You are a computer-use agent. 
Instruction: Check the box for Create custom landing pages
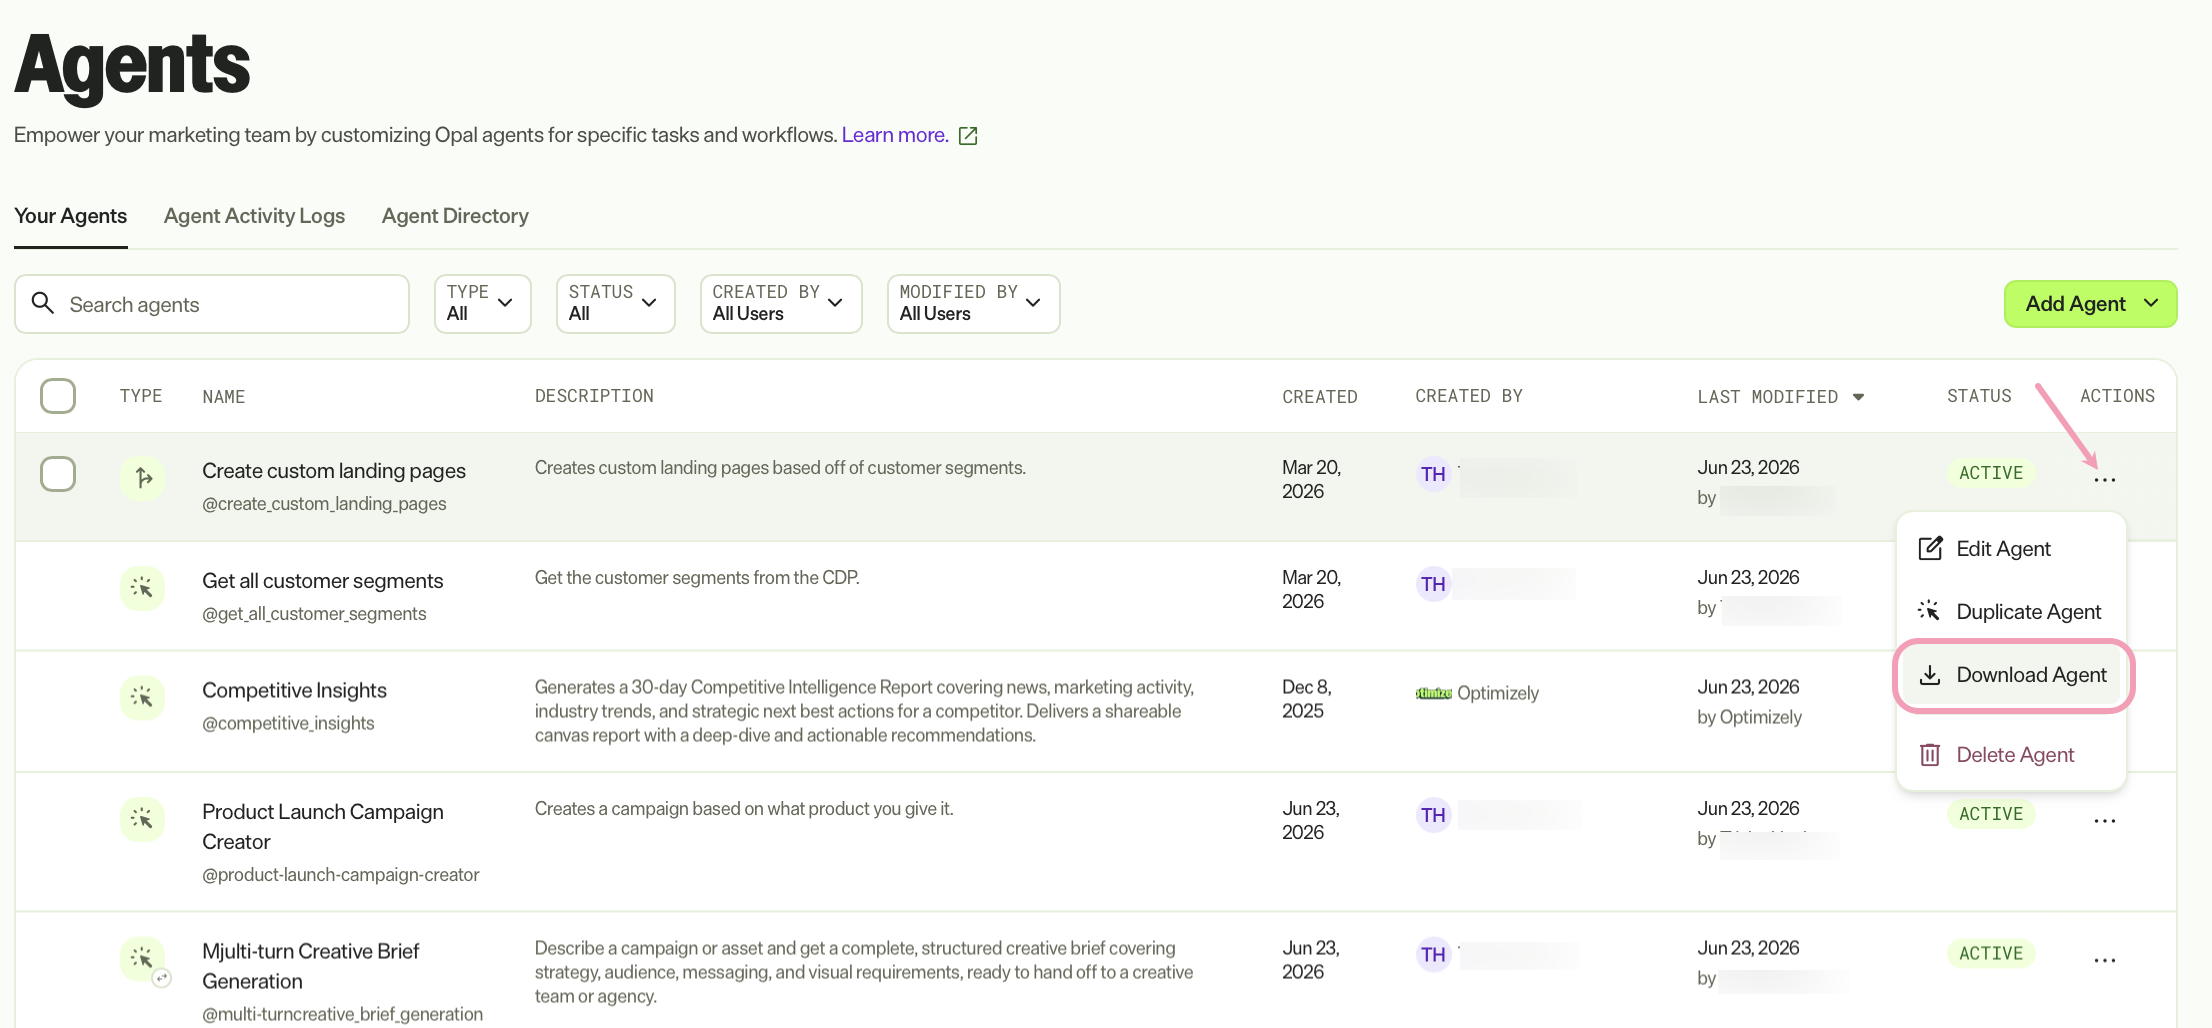tap(58, 474)
